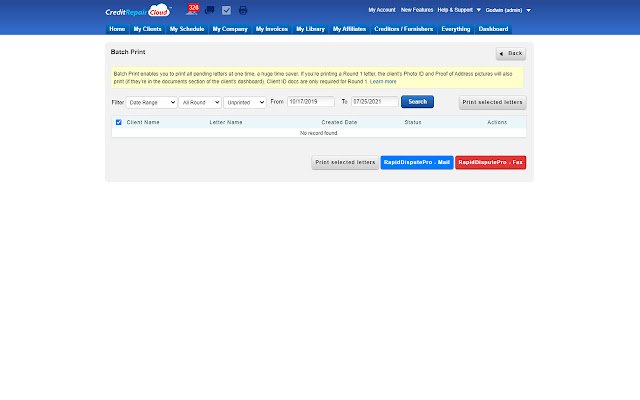Click the printer icon in header
This screenshot has height=400, width=640.
point(243,10)
